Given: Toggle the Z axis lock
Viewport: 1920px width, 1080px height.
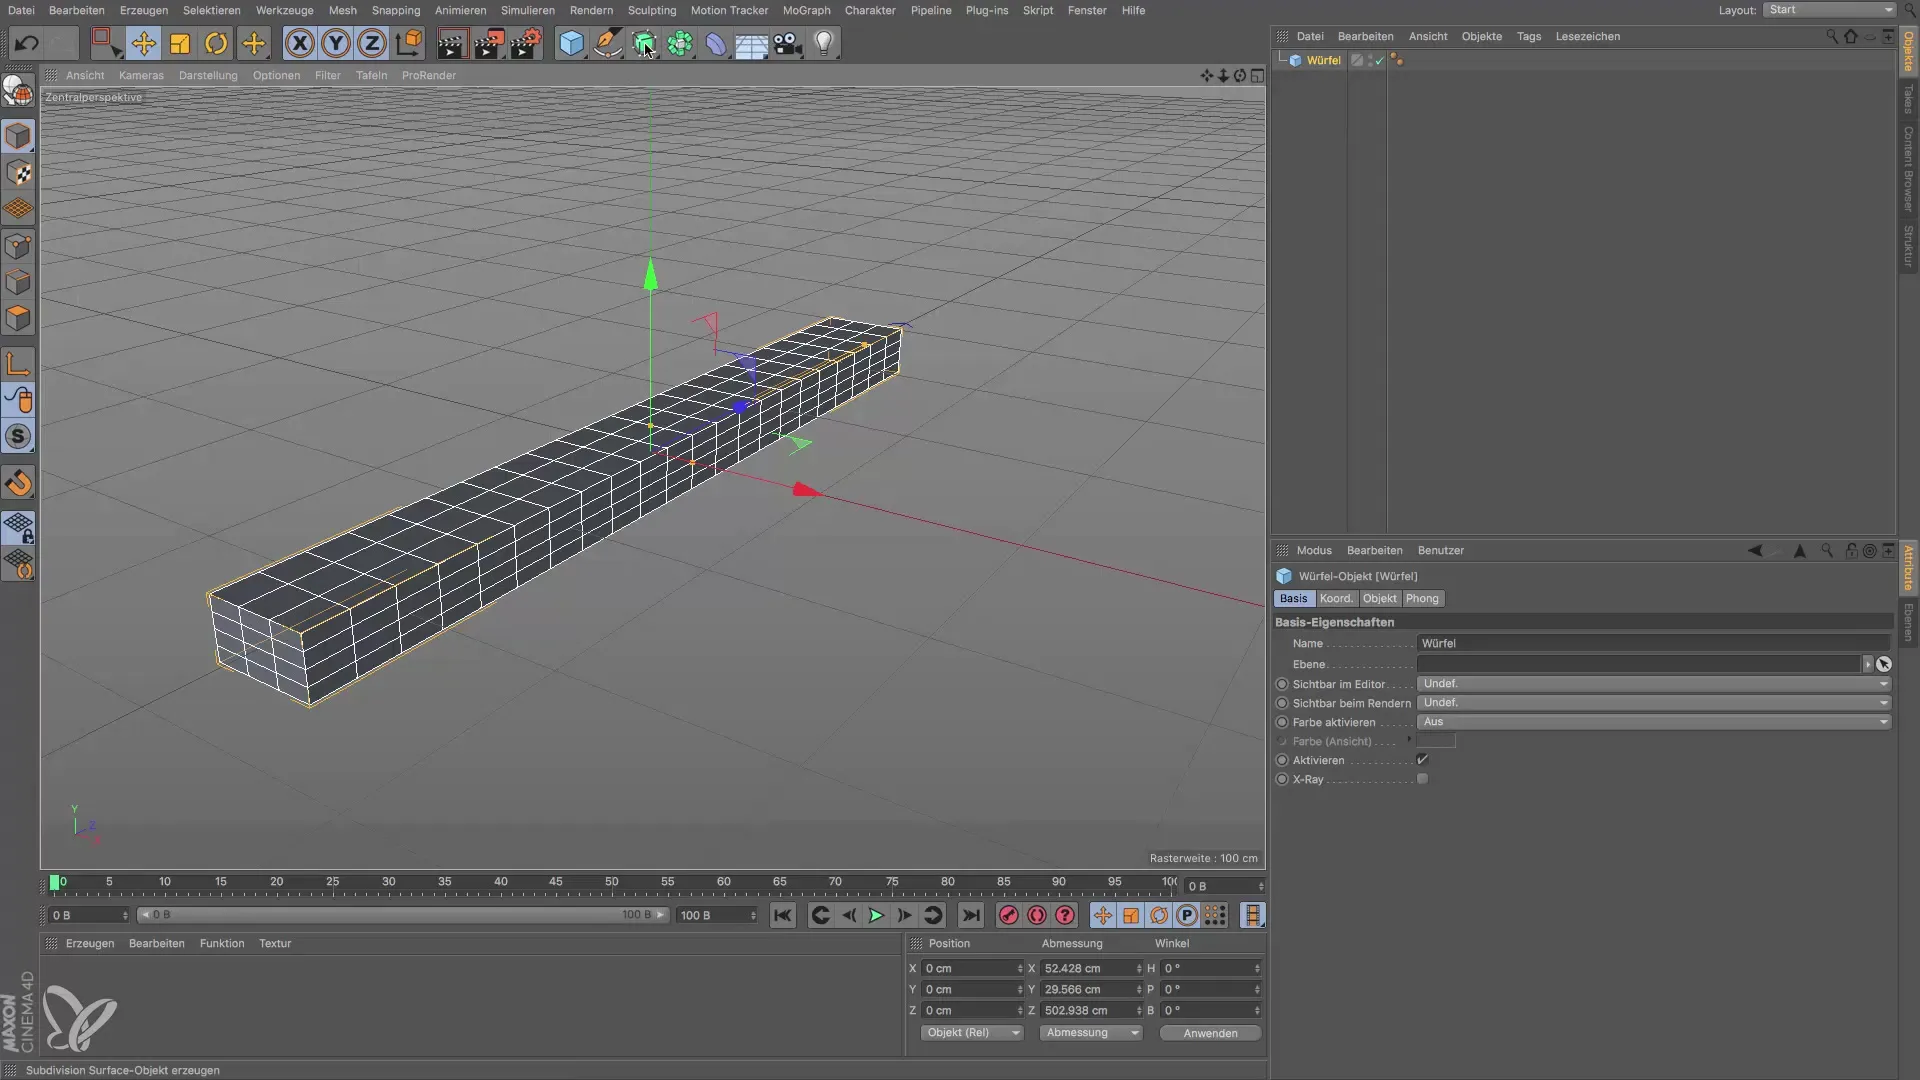Looking at the screenshot, I should [x=372, y=44].
